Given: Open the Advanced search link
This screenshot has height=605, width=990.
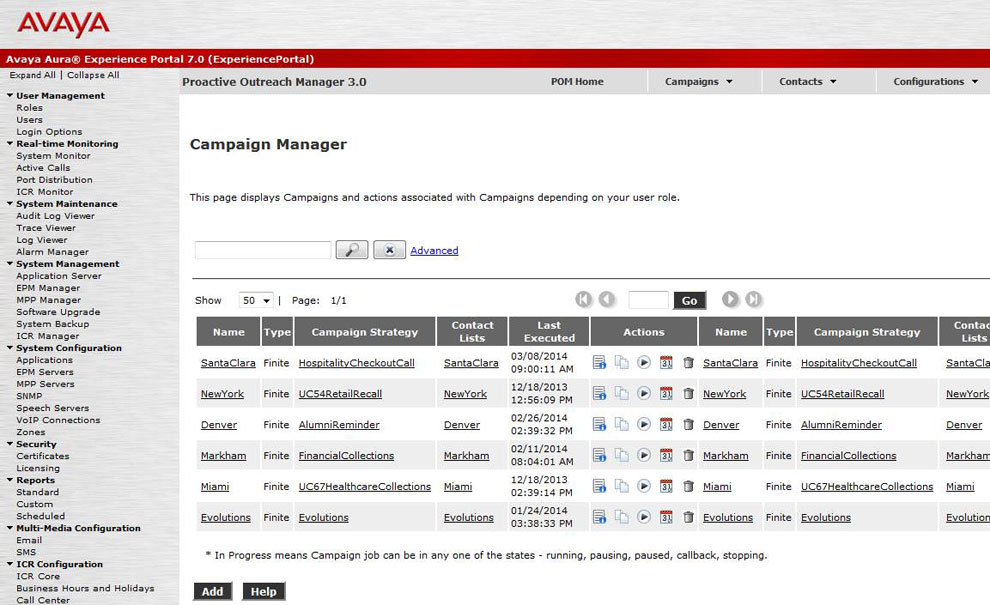Looking at the screenshot, I should [x=434, y=251].
